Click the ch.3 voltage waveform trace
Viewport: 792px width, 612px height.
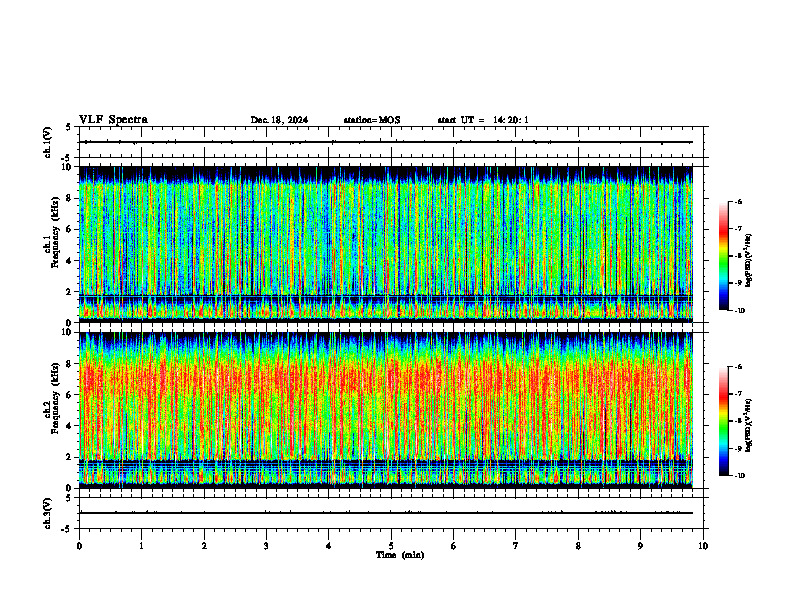coord(386,513)
